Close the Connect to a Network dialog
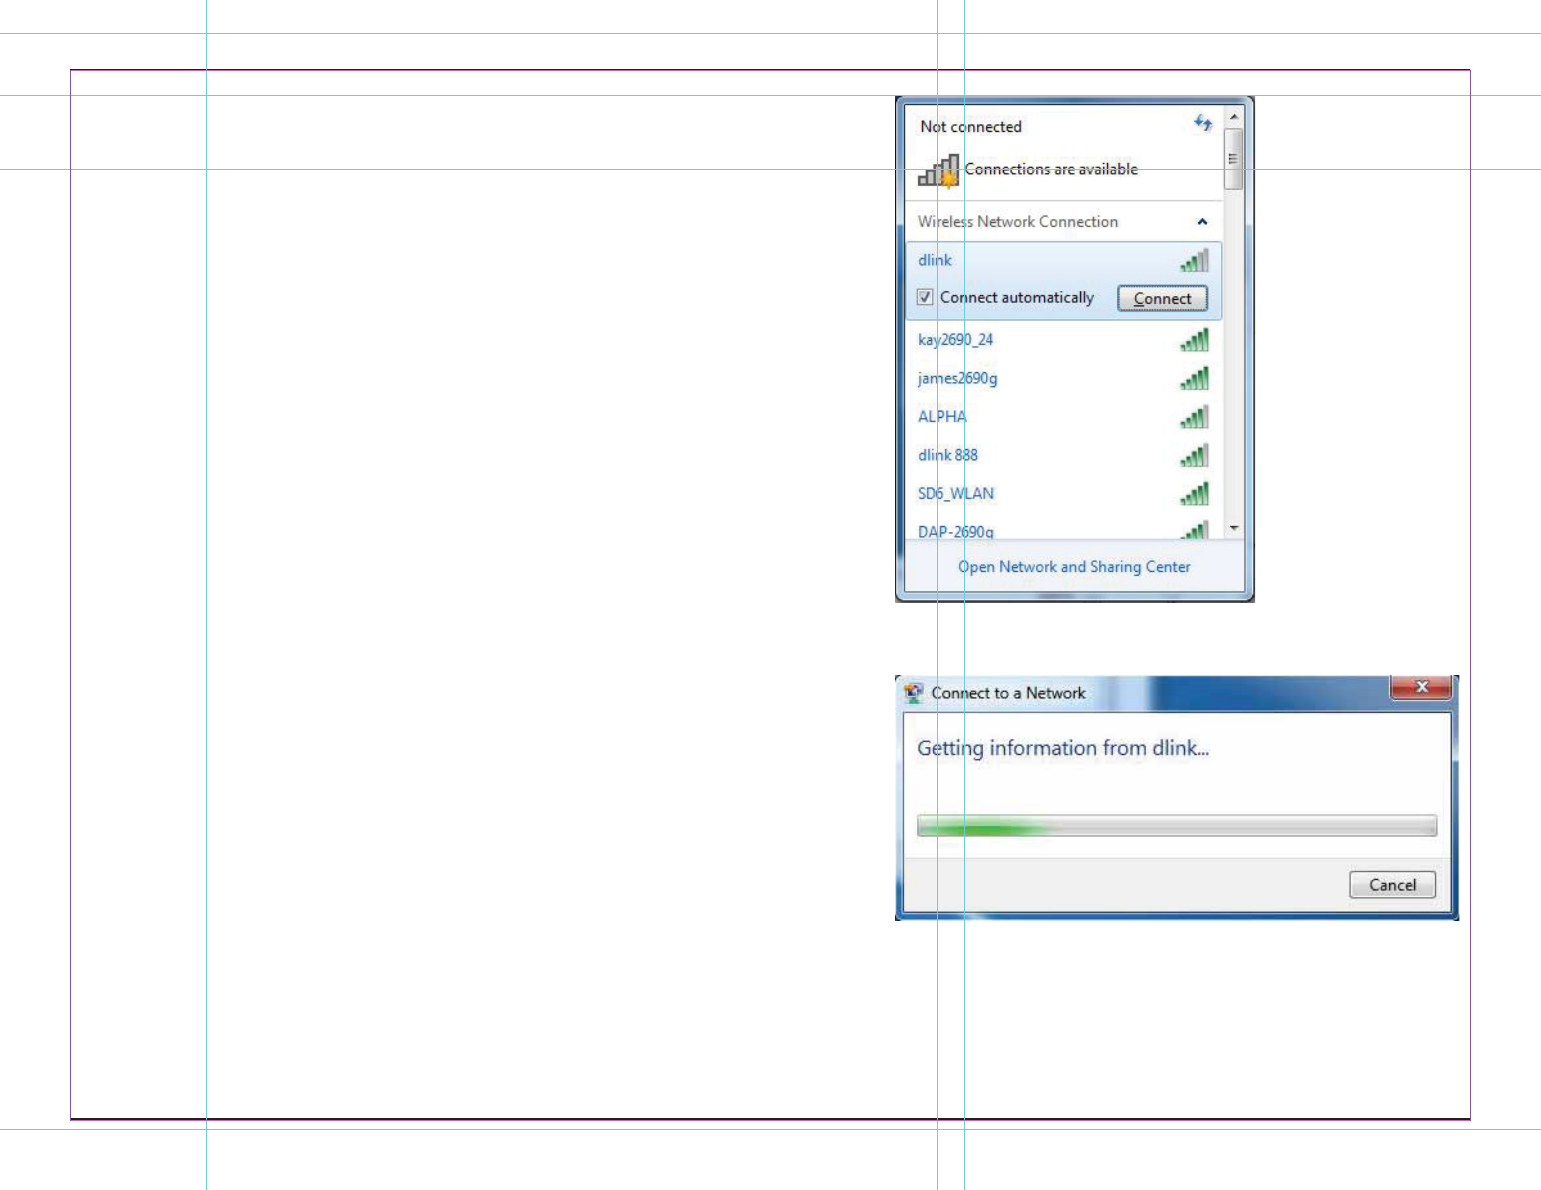Screen dimensions: 1541x1190 1421,687
